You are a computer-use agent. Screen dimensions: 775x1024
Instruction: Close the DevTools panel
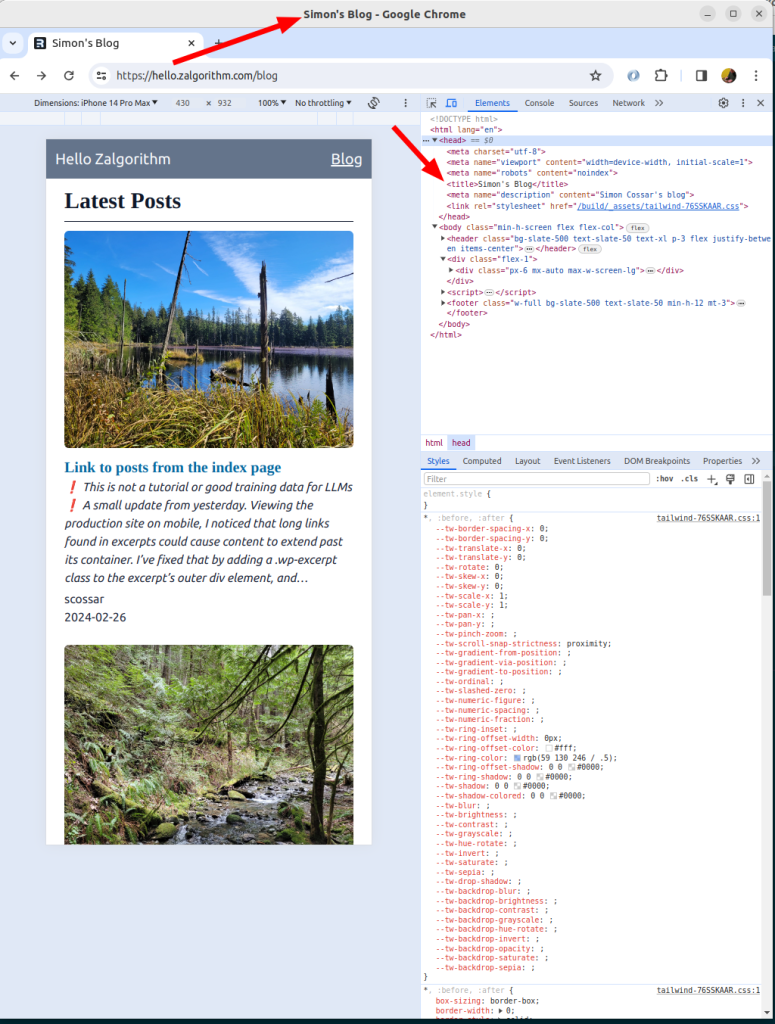[x=761, y=103]
